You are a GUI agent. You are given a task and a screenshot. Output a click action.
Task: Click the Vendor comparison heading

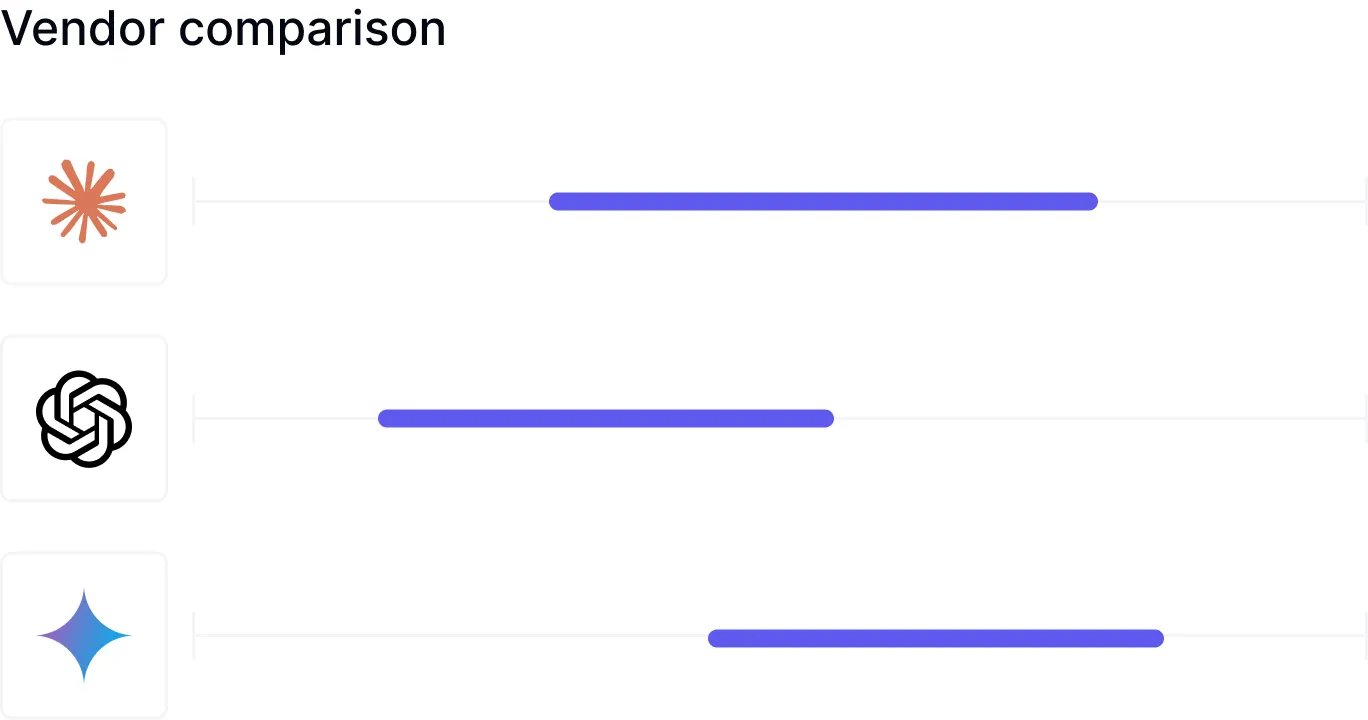coord(223,29)
